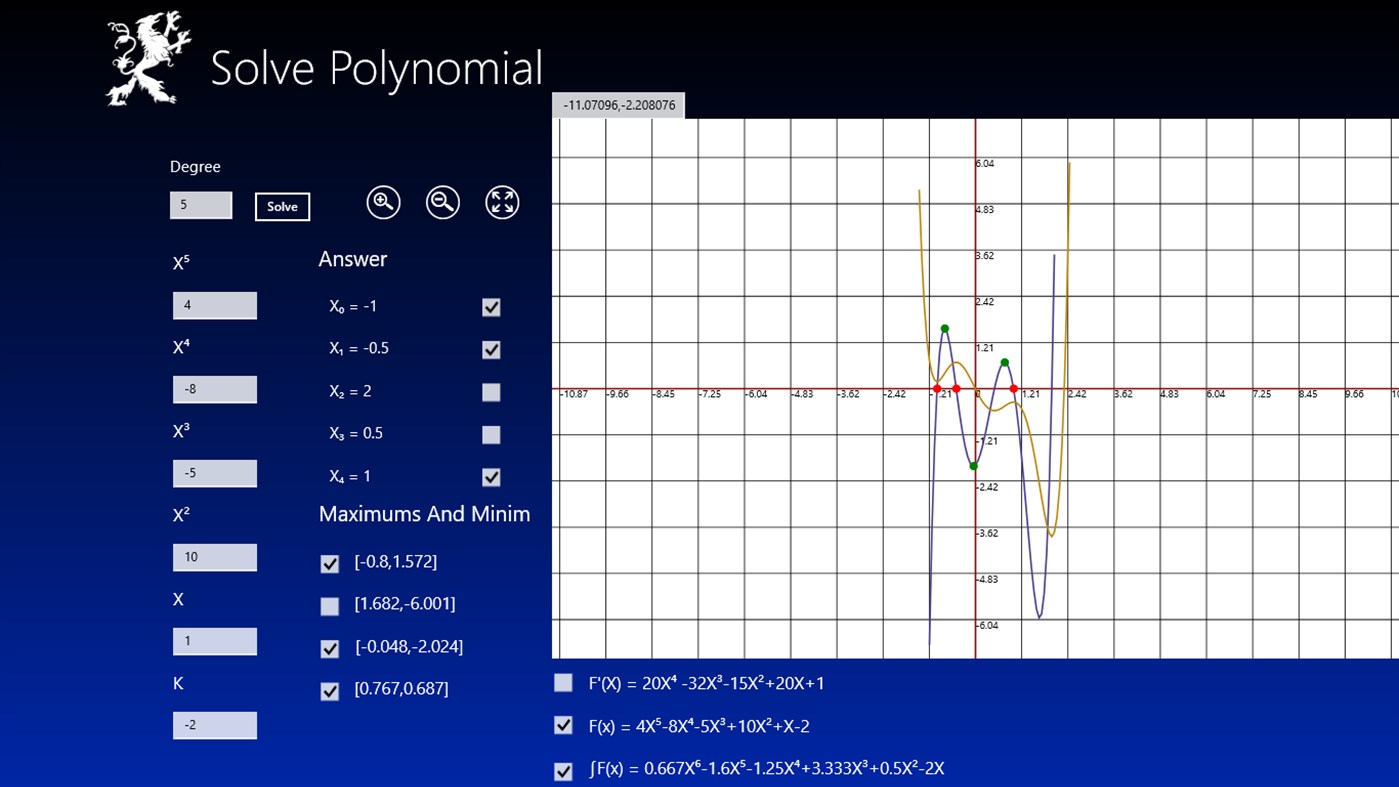This screenshot has height=787, width=1399.
Task: Select the zoom in magnifier icon
Action: pyautogui.click(x=383, y=202)
